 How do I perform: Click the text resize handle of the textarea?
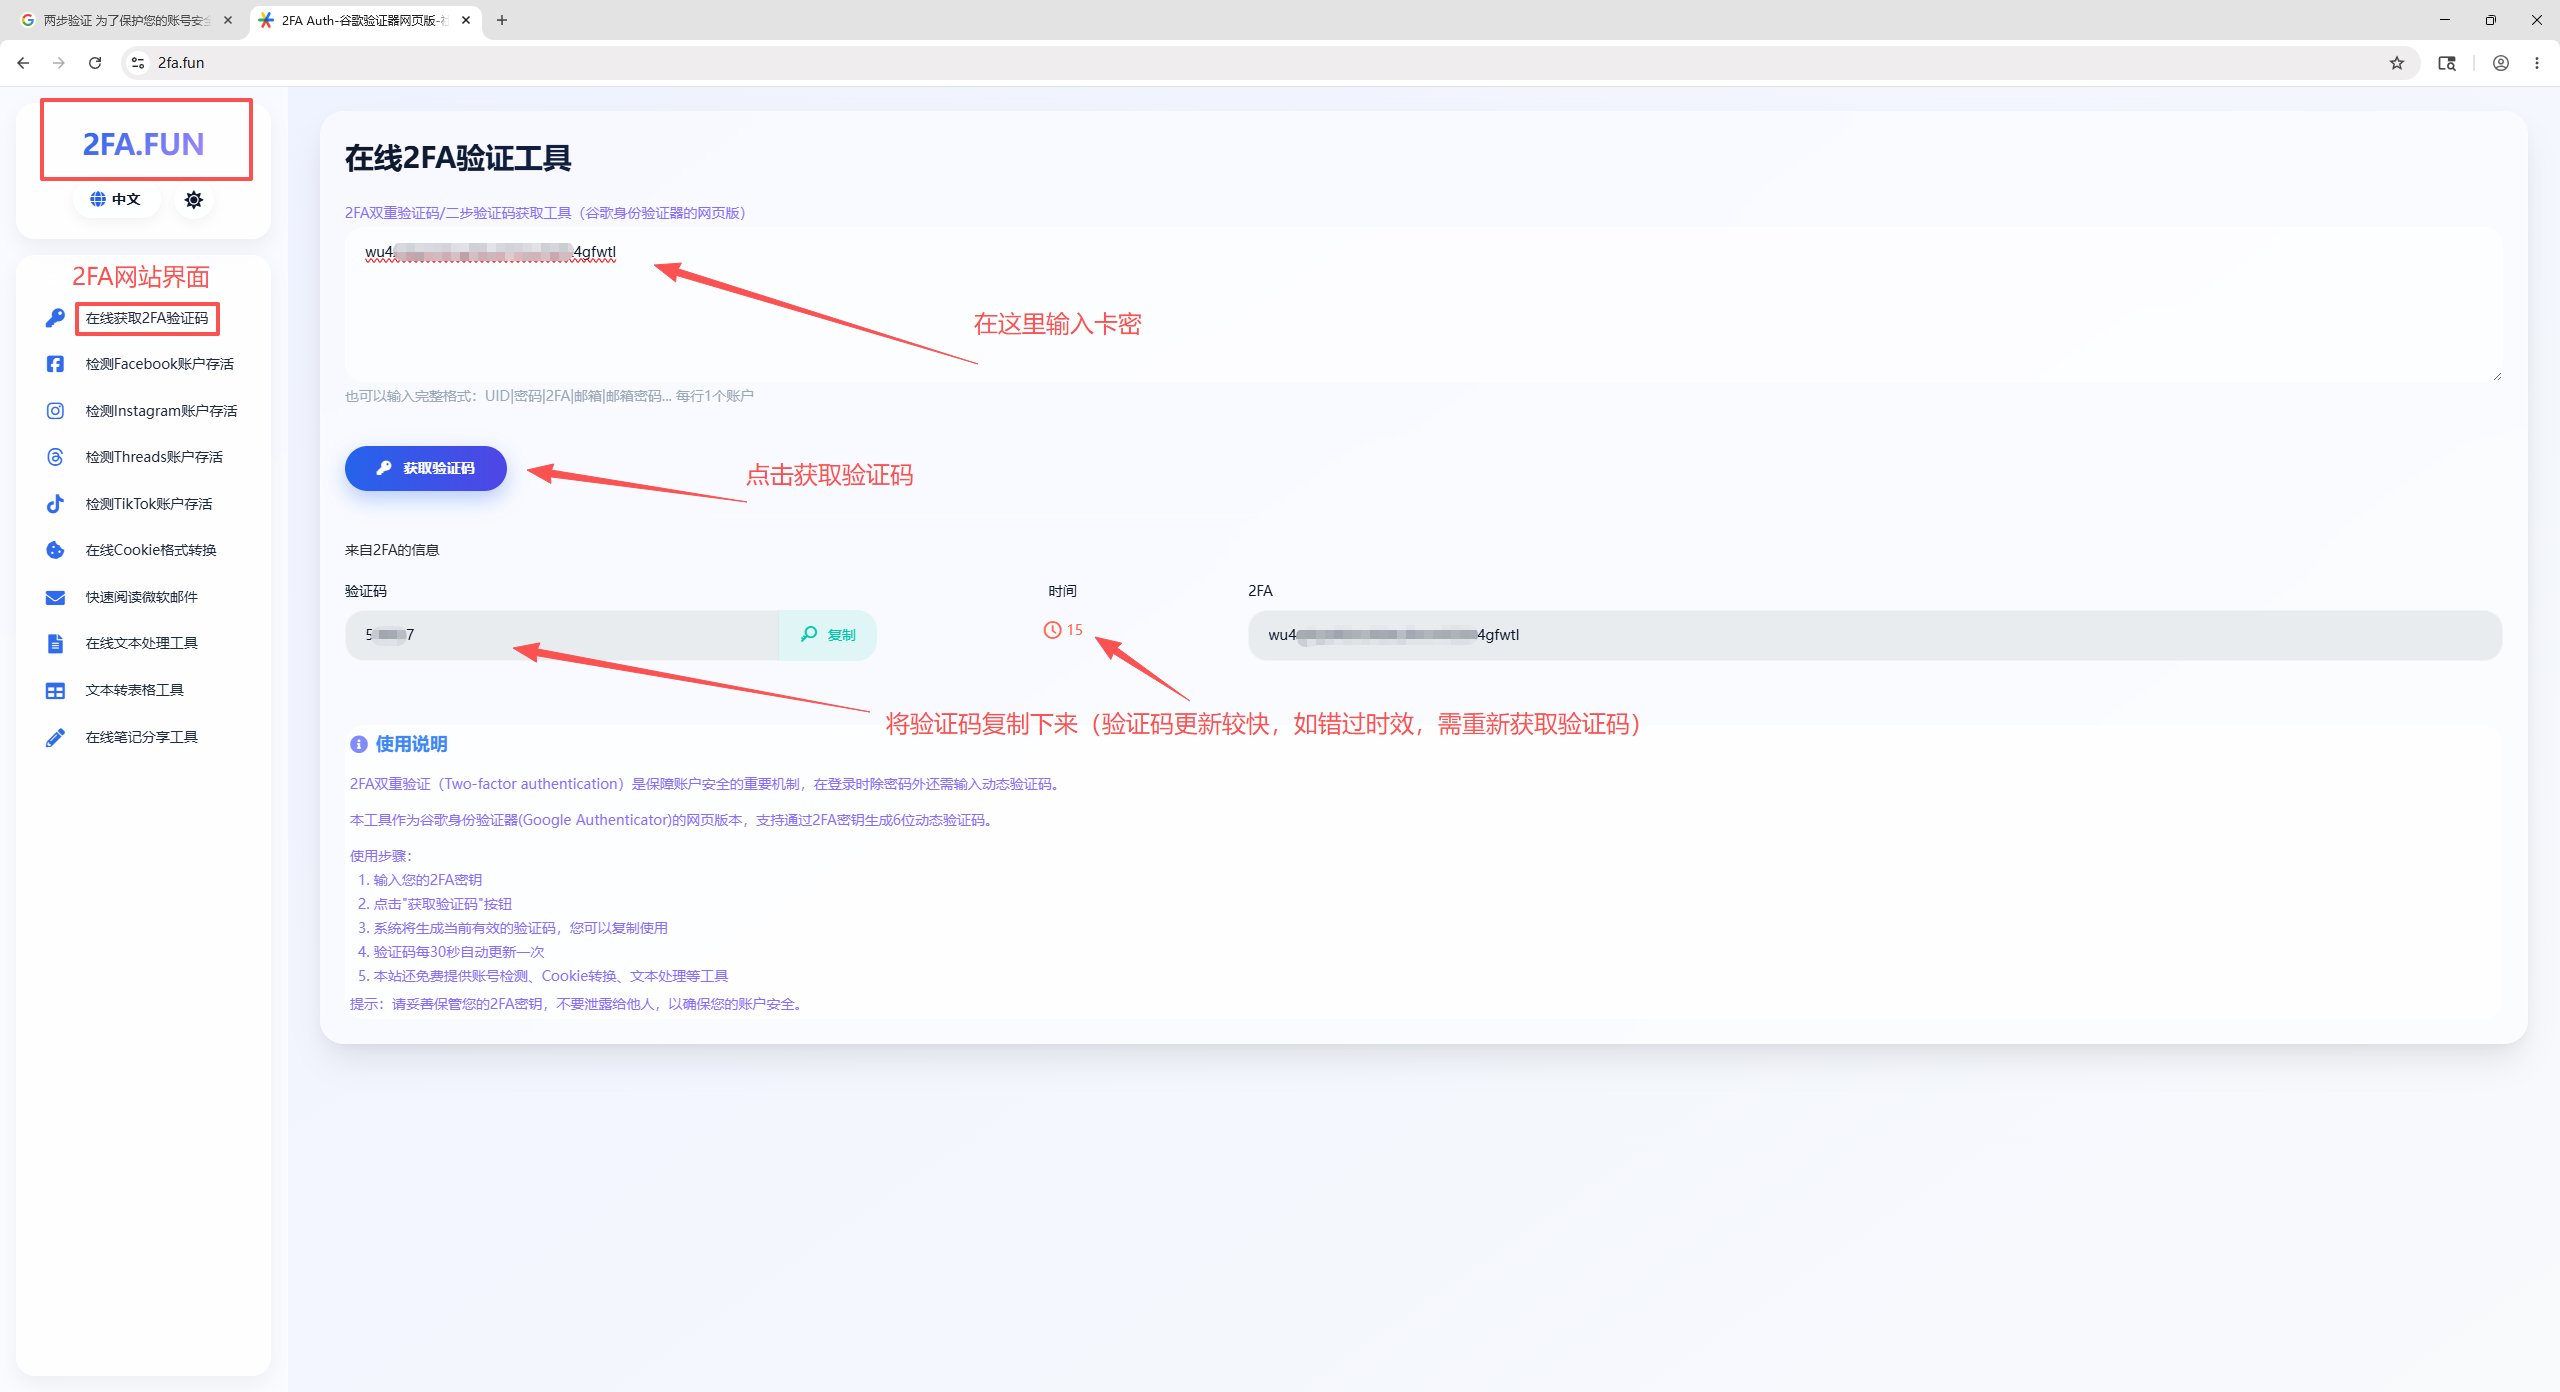pos(2496,376)
